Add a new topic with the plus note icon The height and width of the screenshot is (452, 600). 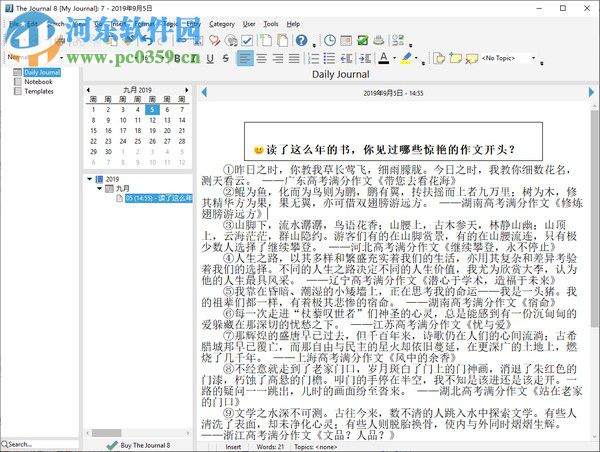tap(455, 58)
